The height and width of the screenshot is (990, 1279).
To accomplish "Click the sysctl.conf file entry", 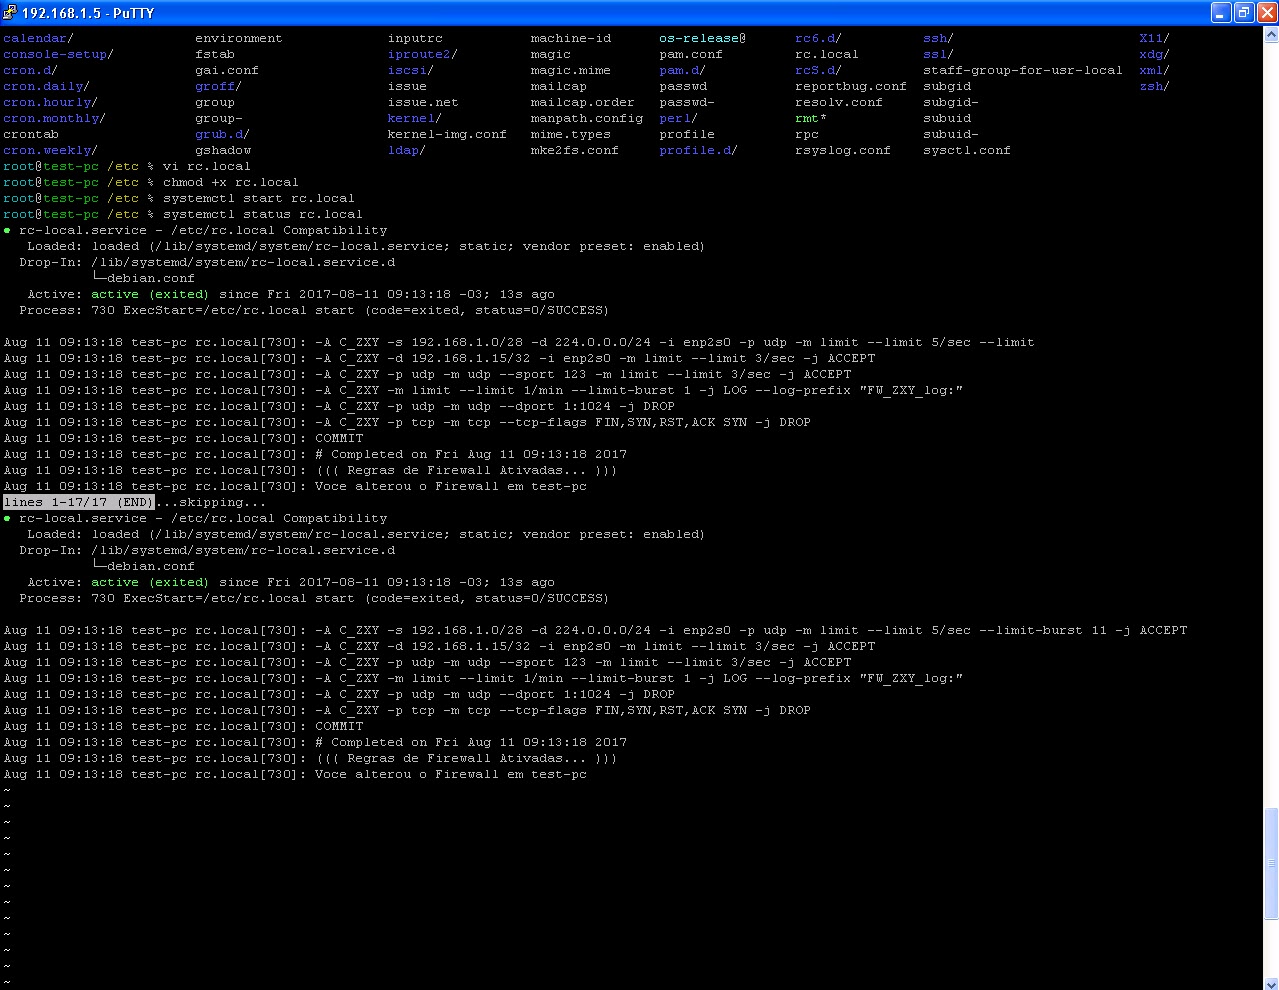I will pyautogui.click(x=966, y=150).
